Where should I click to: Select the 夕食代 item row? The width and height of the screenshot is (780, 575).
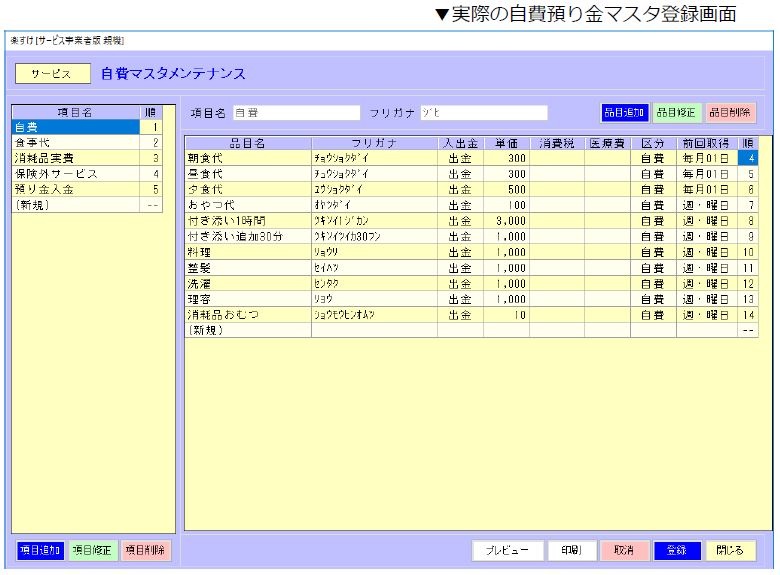click(472, 189)
